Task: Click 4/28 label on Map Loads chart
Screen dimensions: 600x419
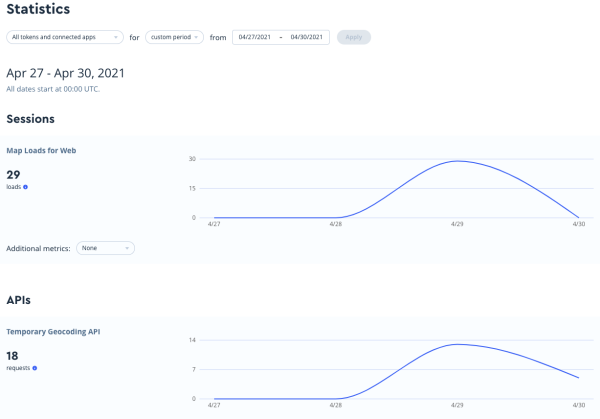Action: [x=336, y=224]
